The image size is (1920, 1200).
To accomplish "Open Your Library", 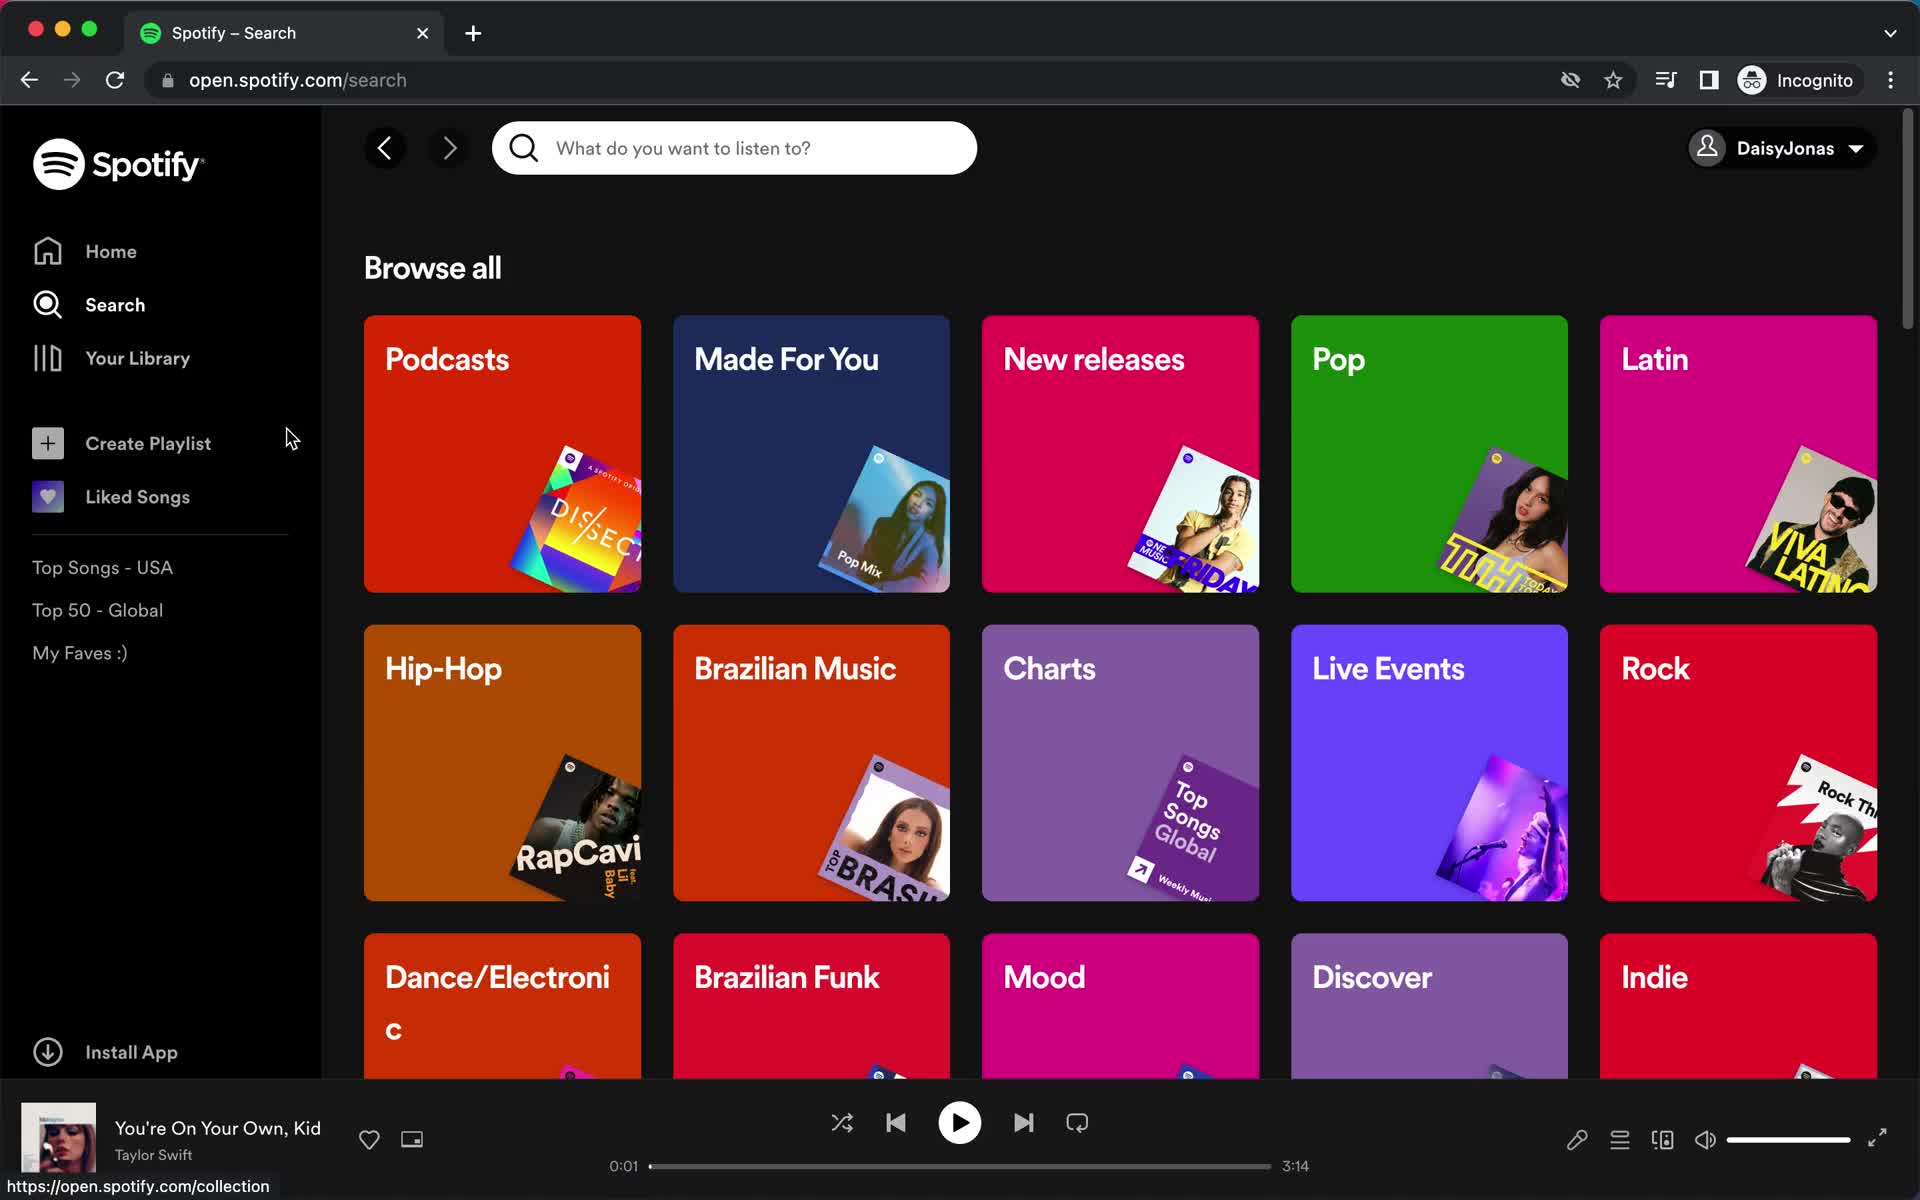I will 111,358.
